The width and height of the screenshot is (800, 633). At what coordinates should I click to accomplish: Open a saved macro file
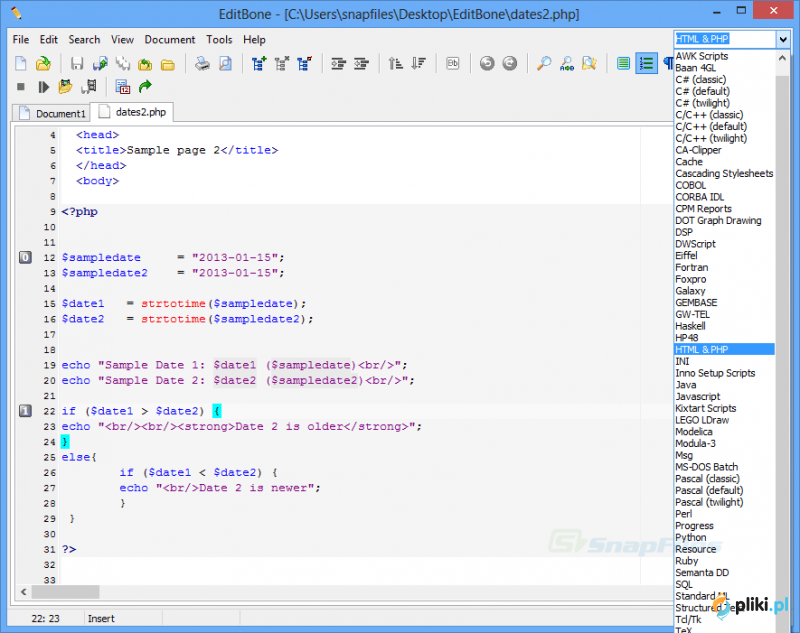[x=66, y=87]
